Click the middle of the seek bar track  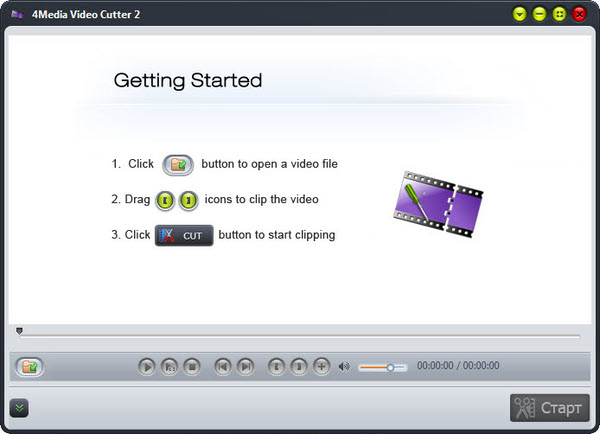coord(300,336)
